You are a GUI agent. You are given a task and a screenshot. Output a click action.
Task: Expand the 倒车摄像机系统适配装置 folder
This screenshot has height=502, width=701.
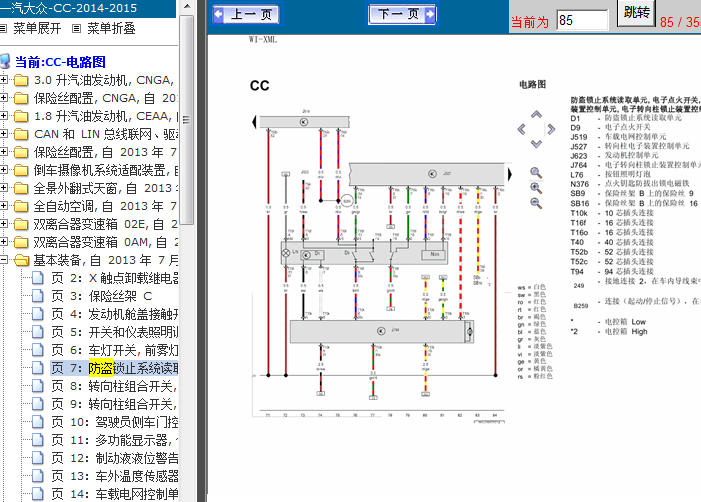(4, 170)
